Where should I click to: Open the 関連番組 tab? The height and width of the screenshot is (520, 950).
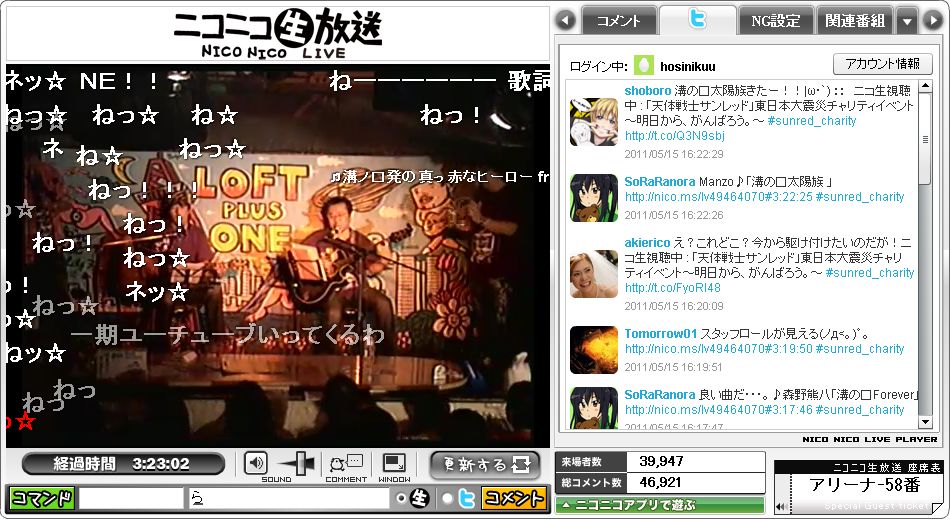[854, 21]
